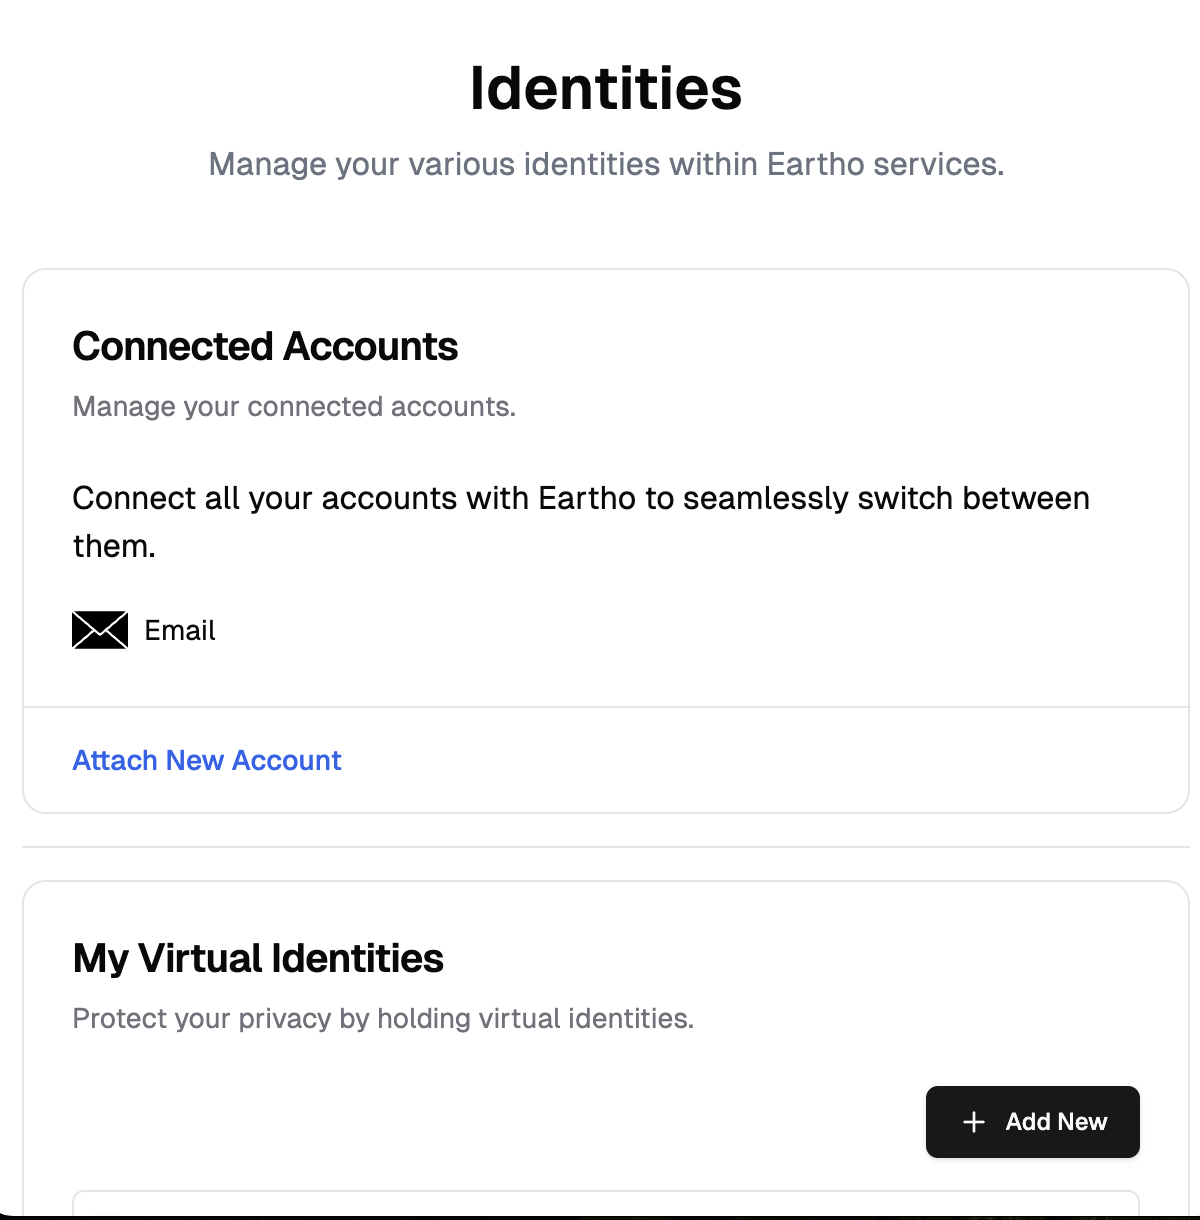This screenshot has width=1200, height=1220.
Task: Click the My Virtual Identities heading
Action: click(258, 958)
